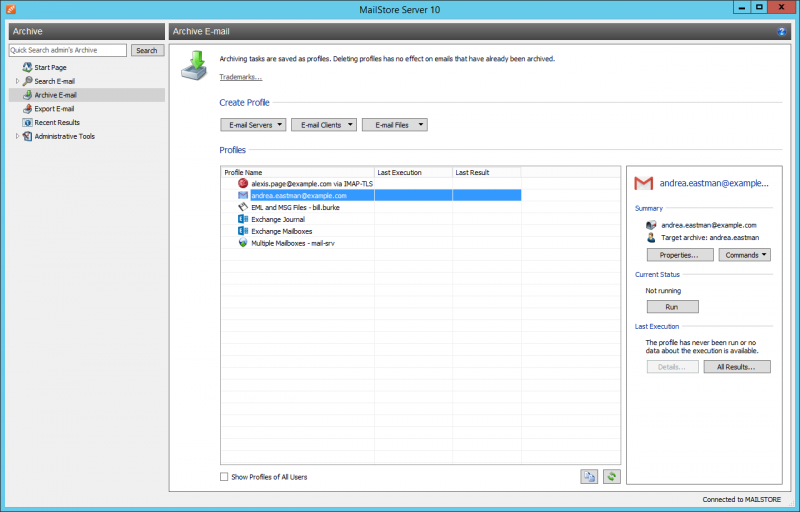Select the alexis.page IMAP-TLS profile icon

coord(243,184)
